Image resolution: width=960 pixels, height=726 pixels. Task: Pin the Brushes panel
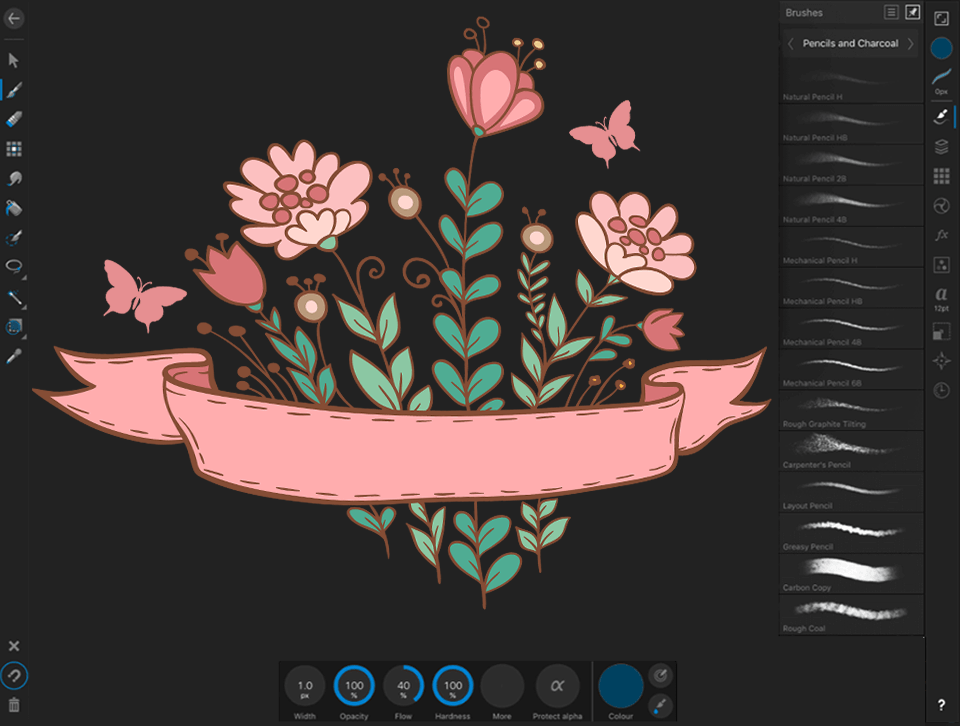(x=911, y=12)
